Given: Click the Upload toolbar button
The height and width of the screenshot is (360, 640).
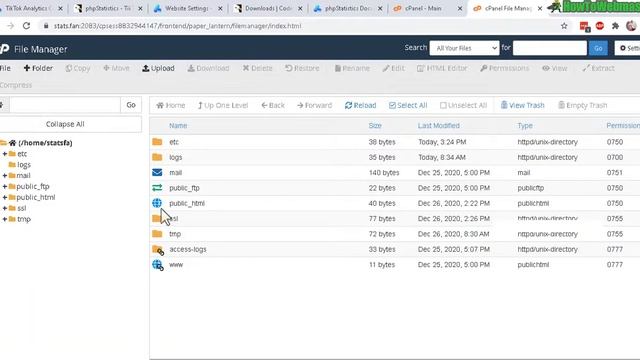Looking at the screenshot, I should [158, 68].
